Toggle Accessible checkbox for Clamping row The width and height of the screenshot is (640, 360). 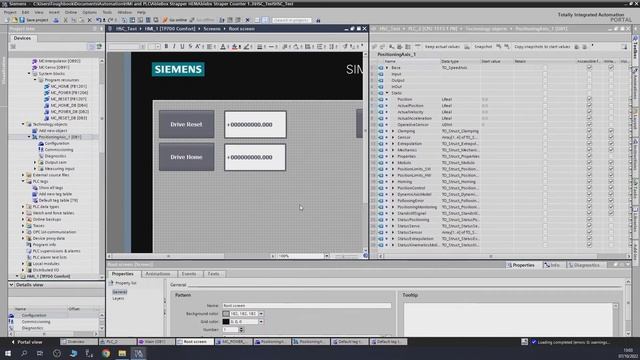tap(589, 131)
